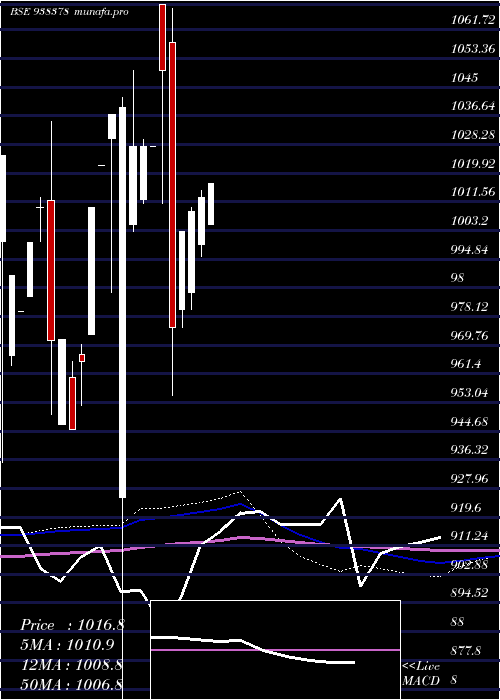
Task: Select the 953.04 price label
Action: click(471, 393)
